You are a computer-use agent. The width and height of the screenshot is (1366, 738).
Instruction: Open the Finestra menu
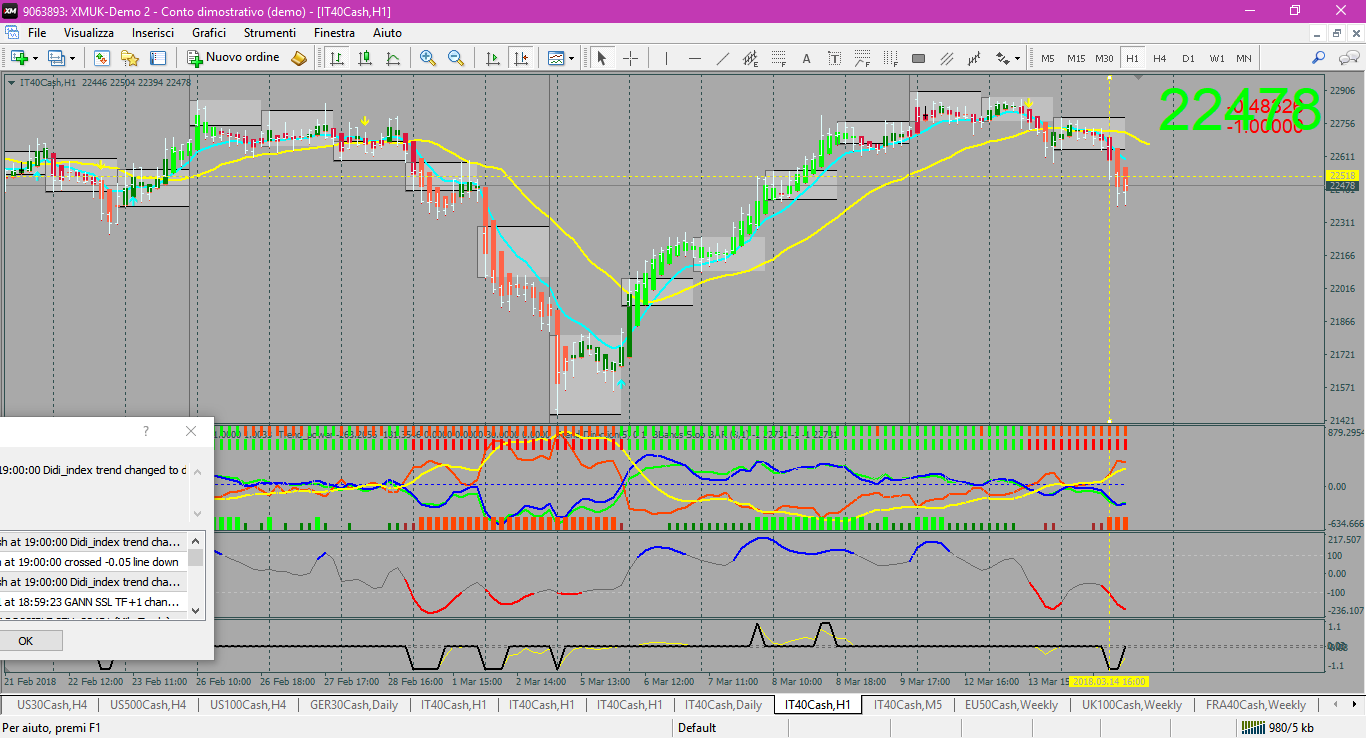pos(334,33)
